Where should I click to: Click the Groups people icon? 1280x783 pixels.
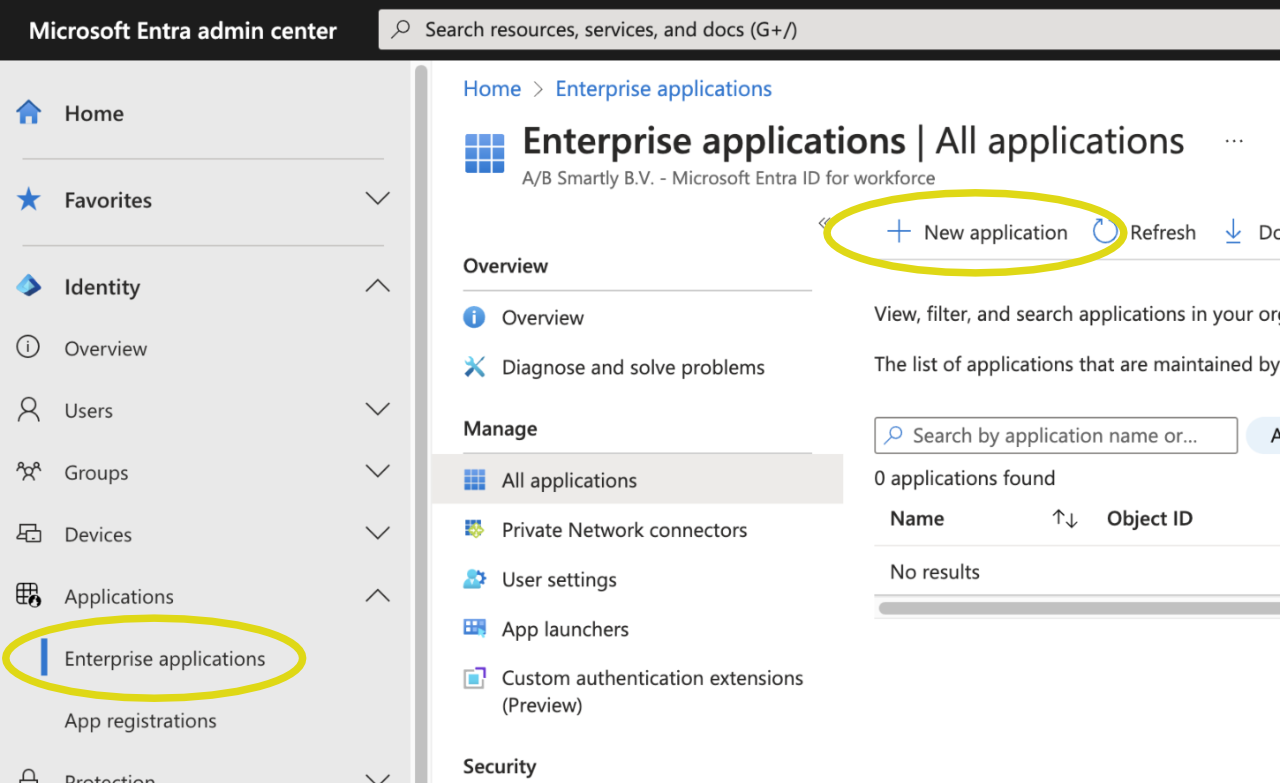(x=28, y=472)
